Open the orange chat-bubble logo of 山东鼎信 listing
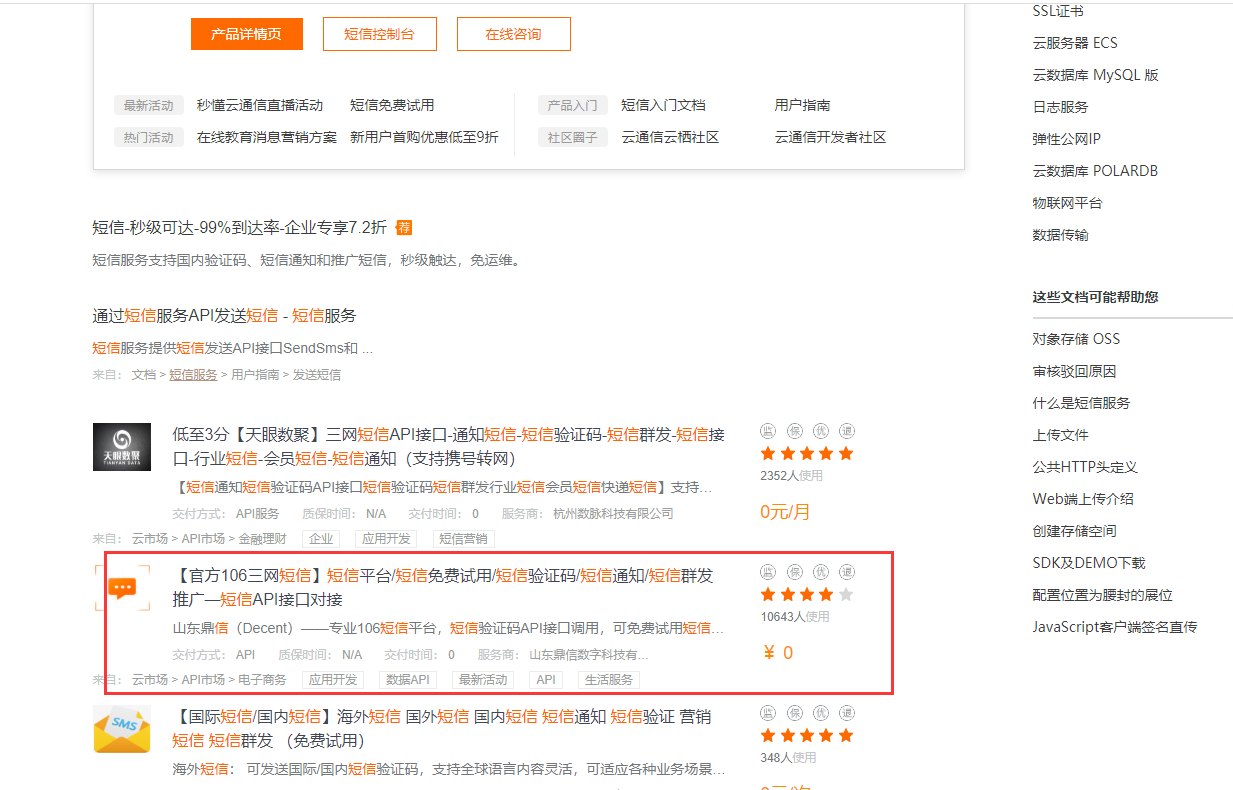The height and width of the screenshot is (790, 1233). [x=122, y=588]
